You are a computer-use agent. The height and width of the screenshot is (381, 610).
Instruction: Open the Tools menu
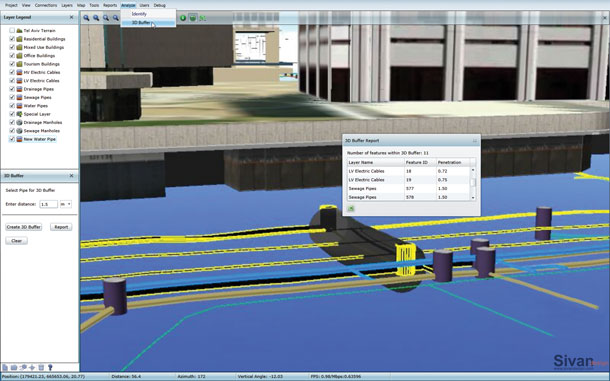pos(94,5)
